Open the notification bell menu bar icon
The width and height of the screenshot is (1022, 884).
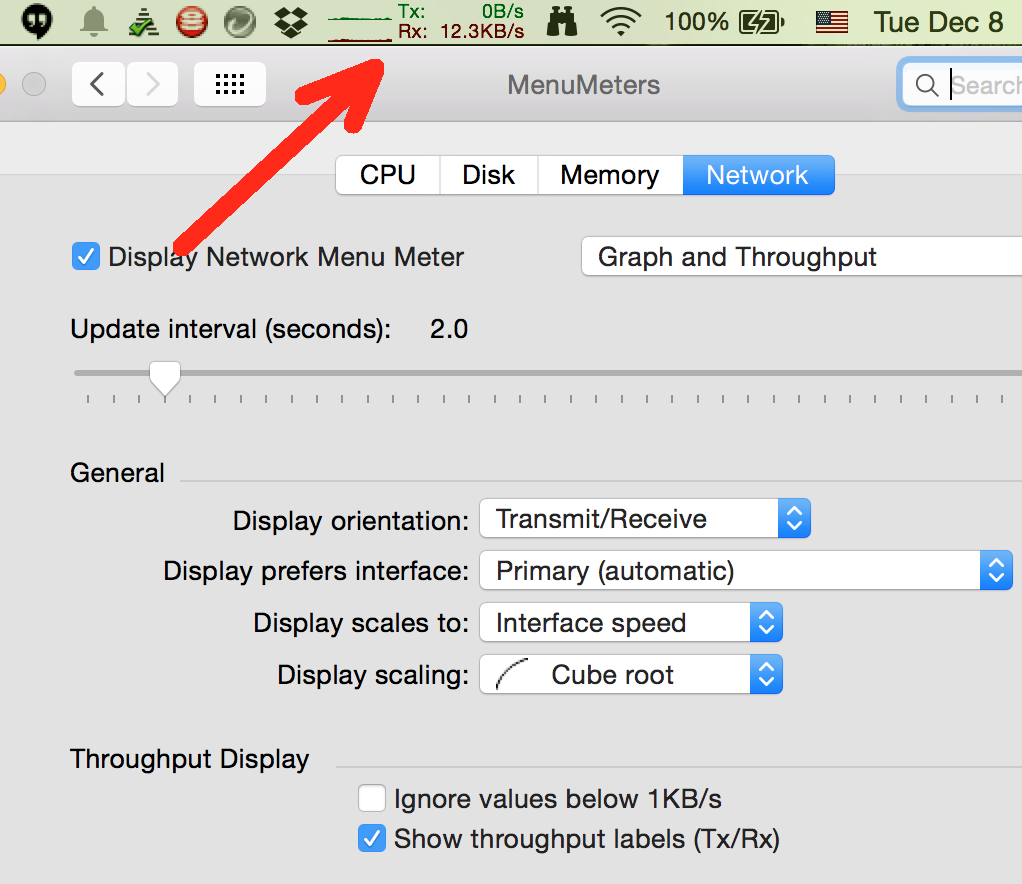(x=95, y=22)
